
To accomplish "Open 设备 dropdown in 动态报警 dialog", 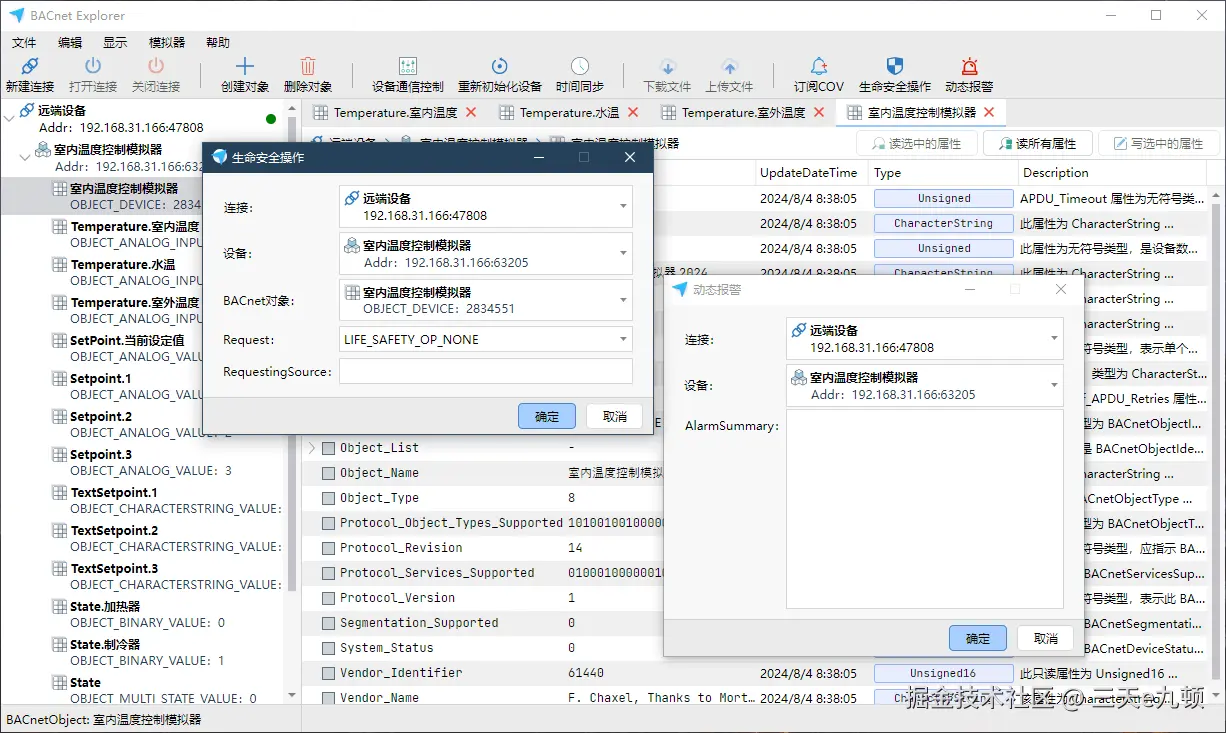I will pos(925,386).
